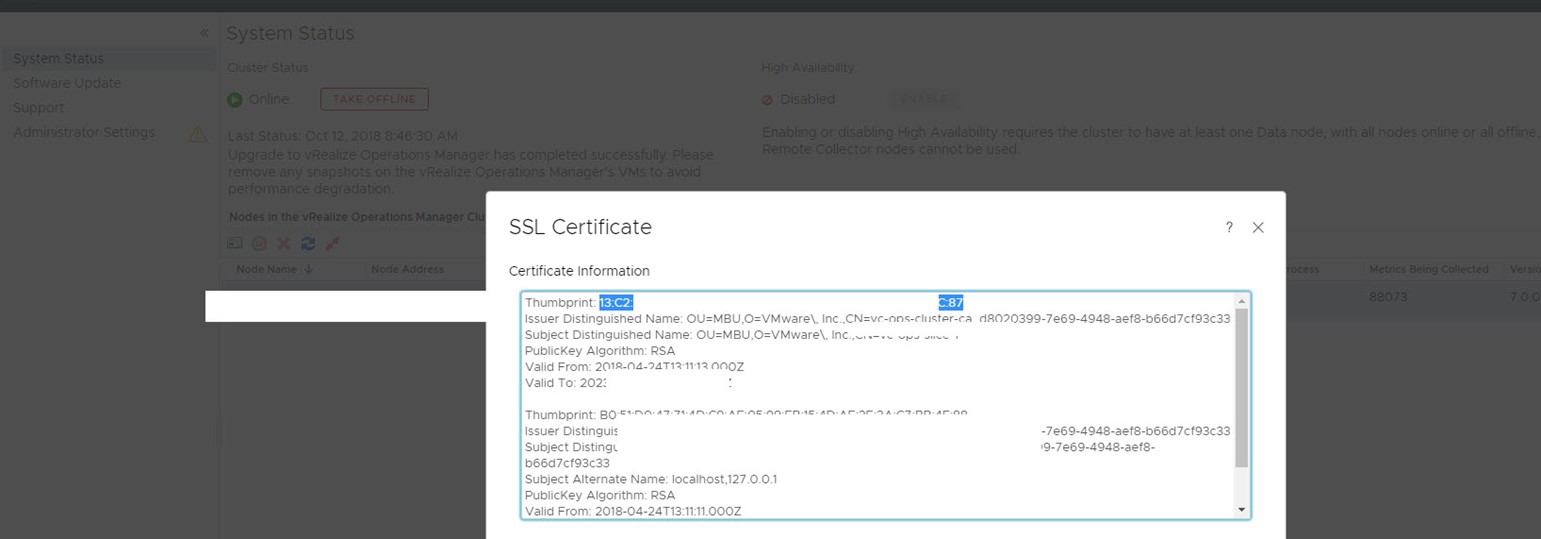The width and height of the screenshot is (1541, 539).
Task: Click the High Availability label
Action: pyautogui.click(x=808, y=68)
